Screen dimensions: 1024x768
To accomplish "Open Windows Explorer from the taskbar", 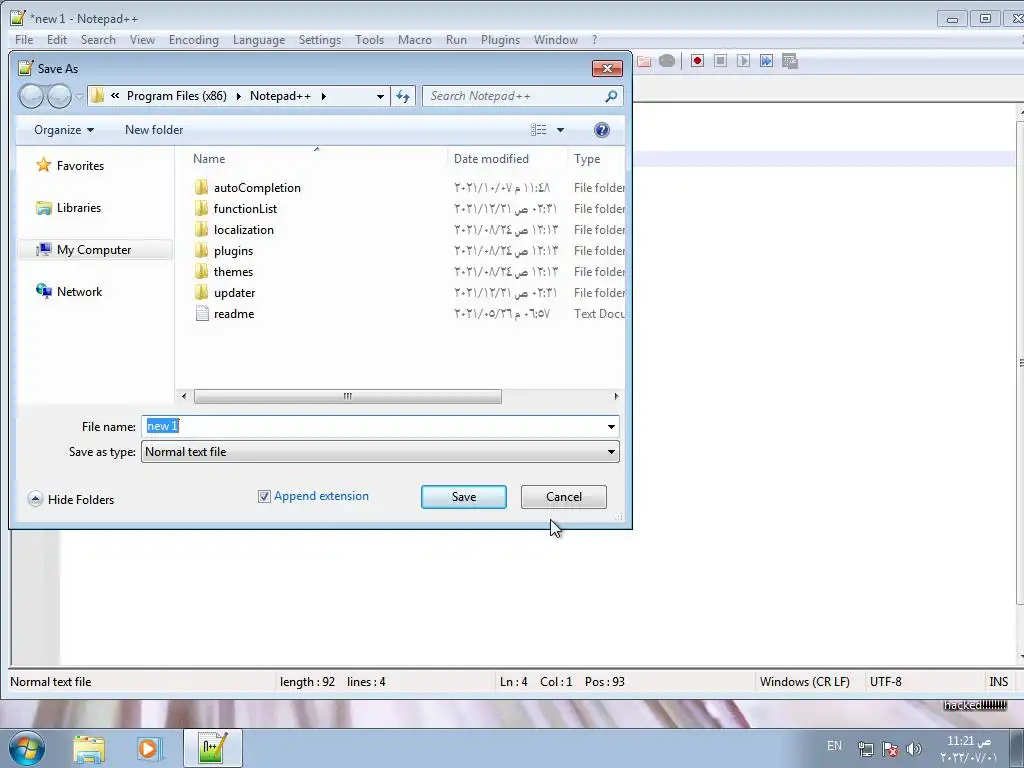I will (89, 748).
